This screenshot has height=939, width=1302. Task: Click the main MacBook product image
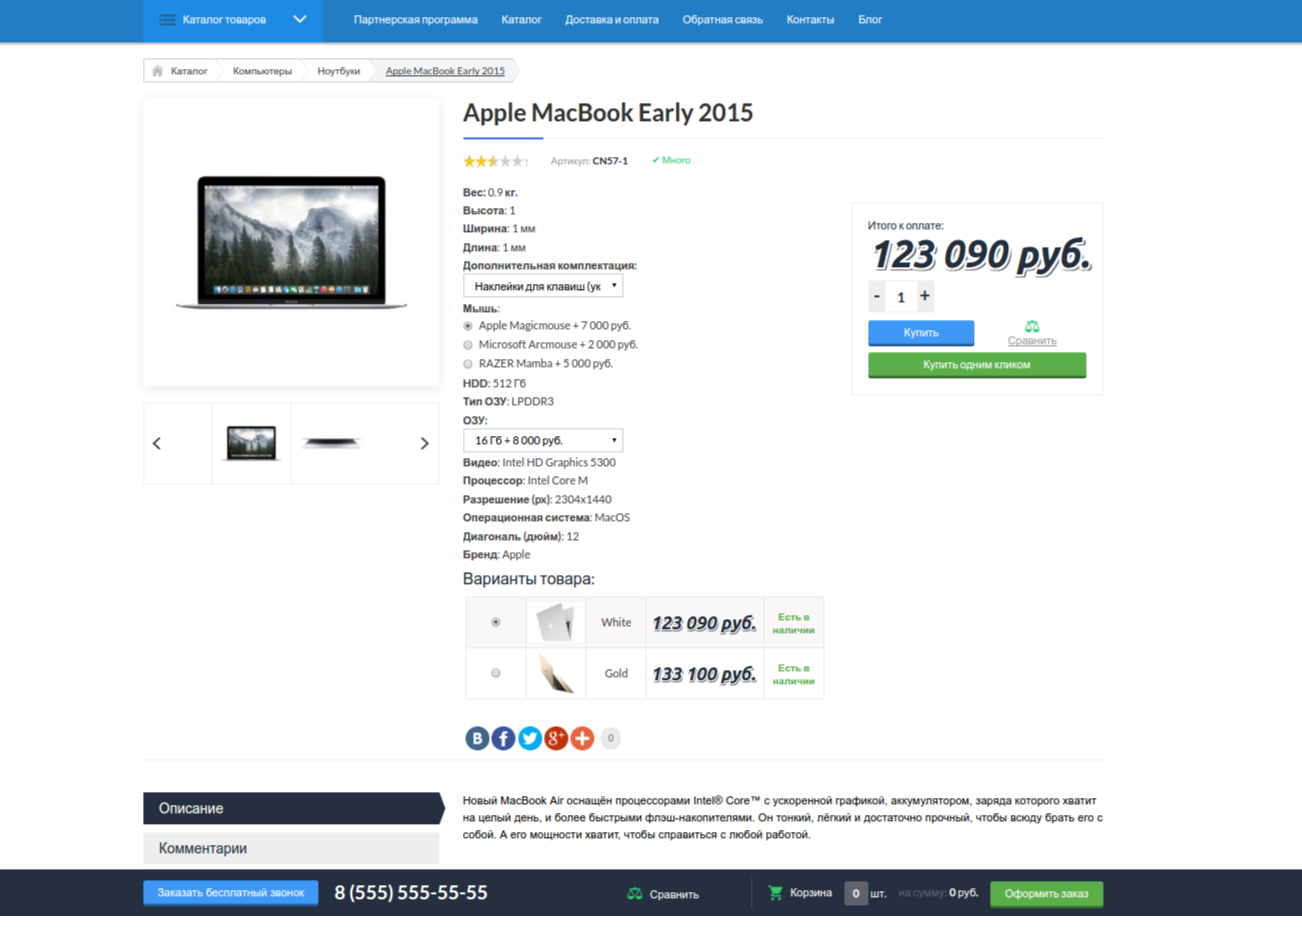[x=291, y=242]
